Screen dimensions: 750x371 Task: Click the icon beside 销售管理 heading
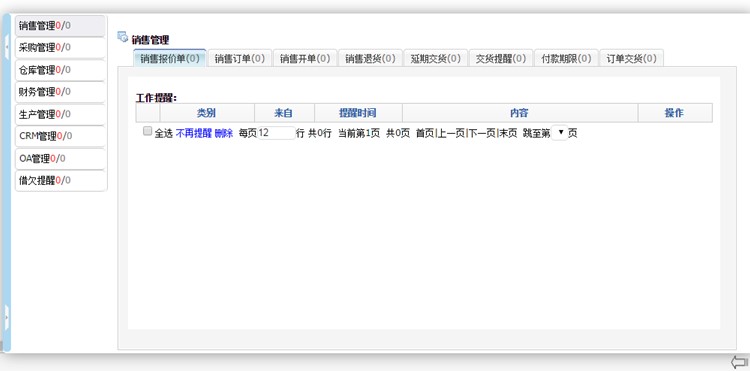coord(122,37)
